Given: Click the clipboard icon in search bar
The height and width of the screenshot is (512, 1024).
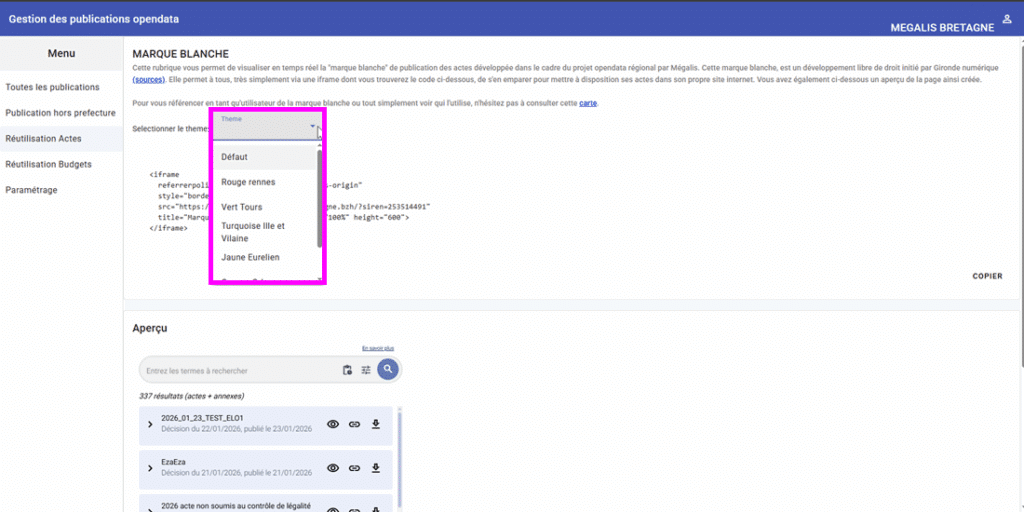Looking at the screenshot, I should 347,370.
